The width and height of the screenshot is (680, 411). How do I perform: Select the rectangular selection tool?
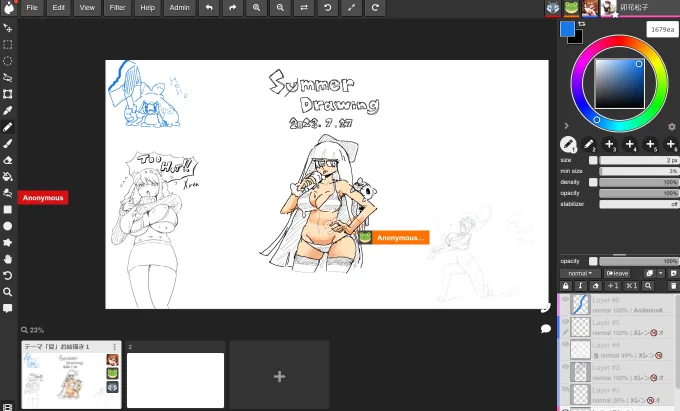pos(7,45)
